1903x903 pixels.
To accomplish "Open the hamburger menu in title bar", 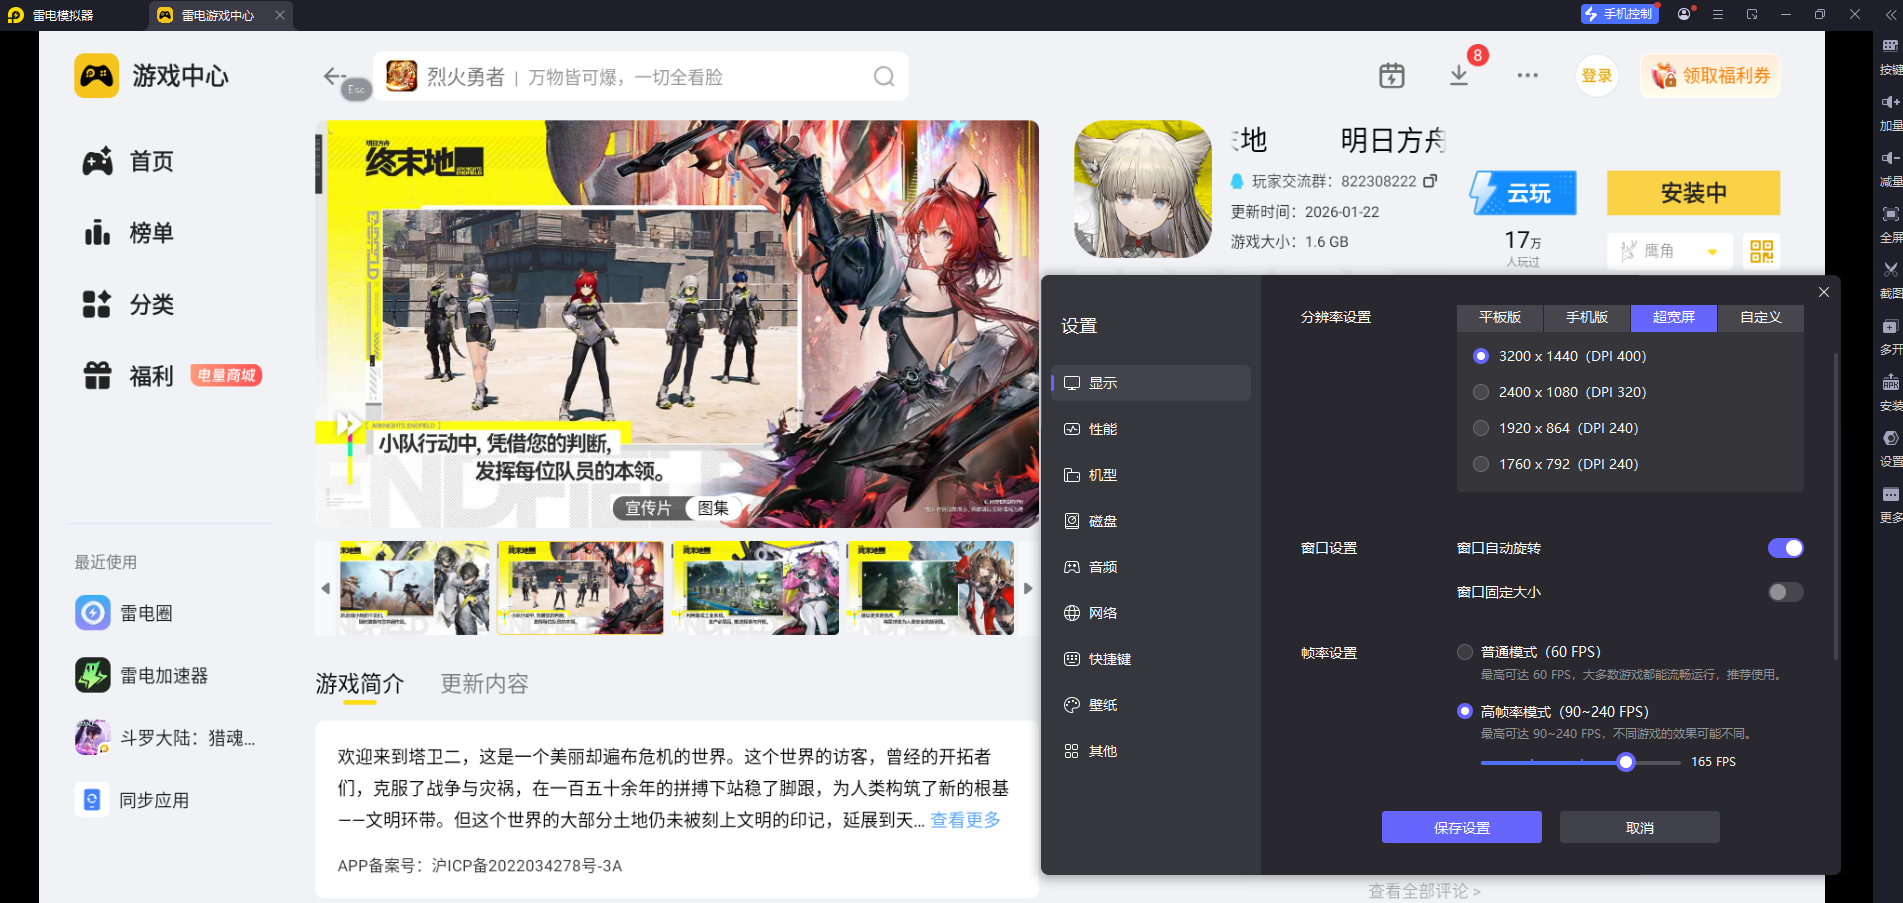I will 1718,14.
